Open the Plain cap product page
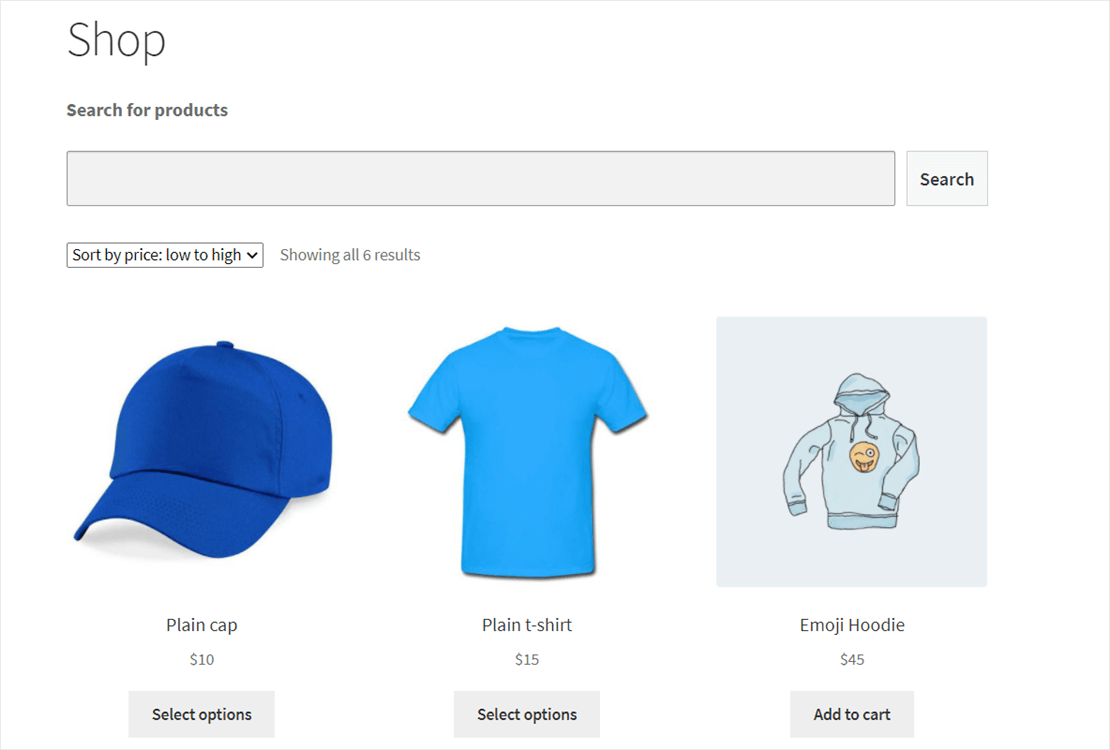The height and width of the screenshot is (750, 1110). [201, 624]
